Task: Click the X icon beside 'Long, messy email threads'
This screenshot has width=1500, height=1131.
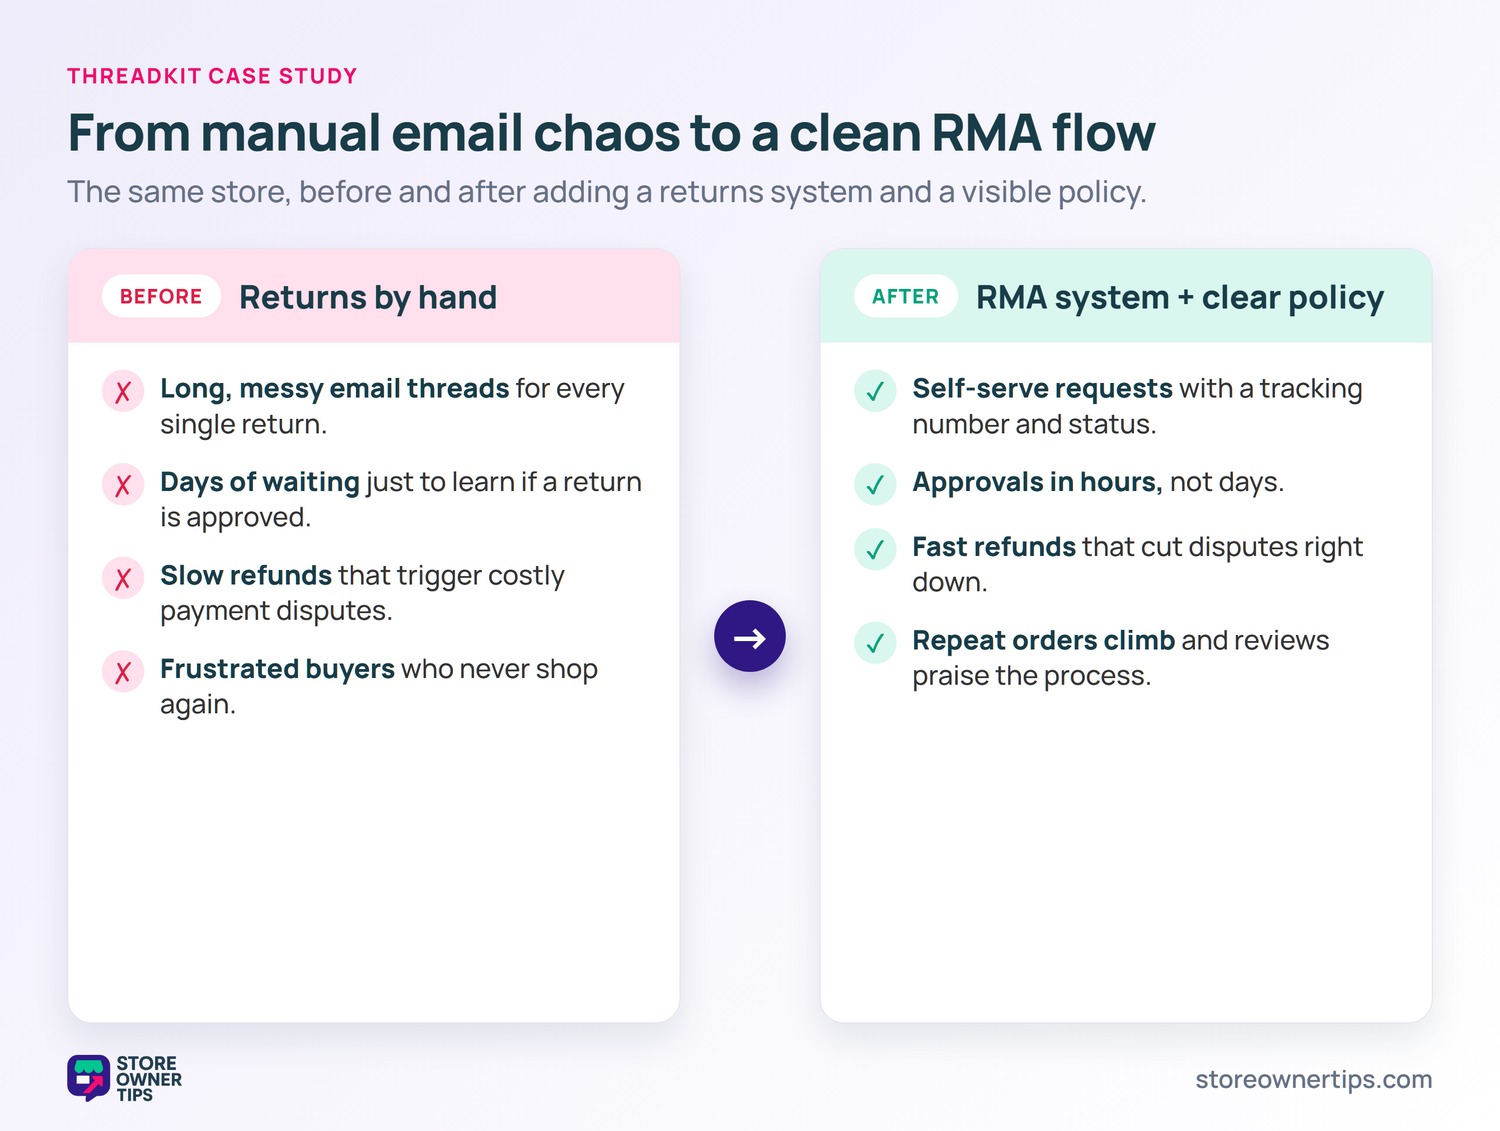Action: click(x=123, y=391)
